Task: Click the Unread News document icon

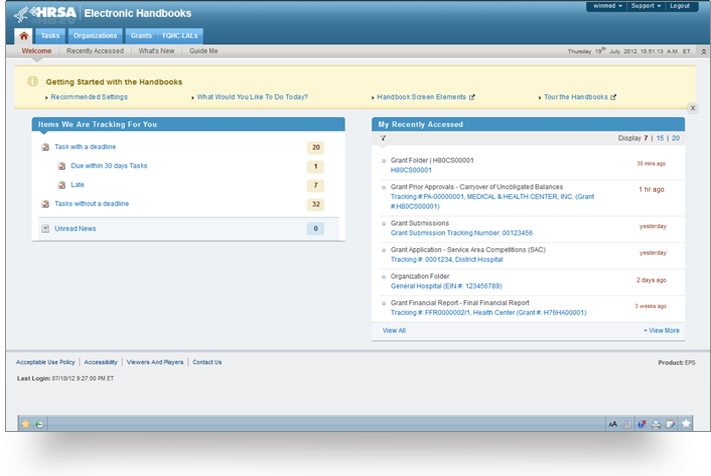Action: [x=45, y=229]
